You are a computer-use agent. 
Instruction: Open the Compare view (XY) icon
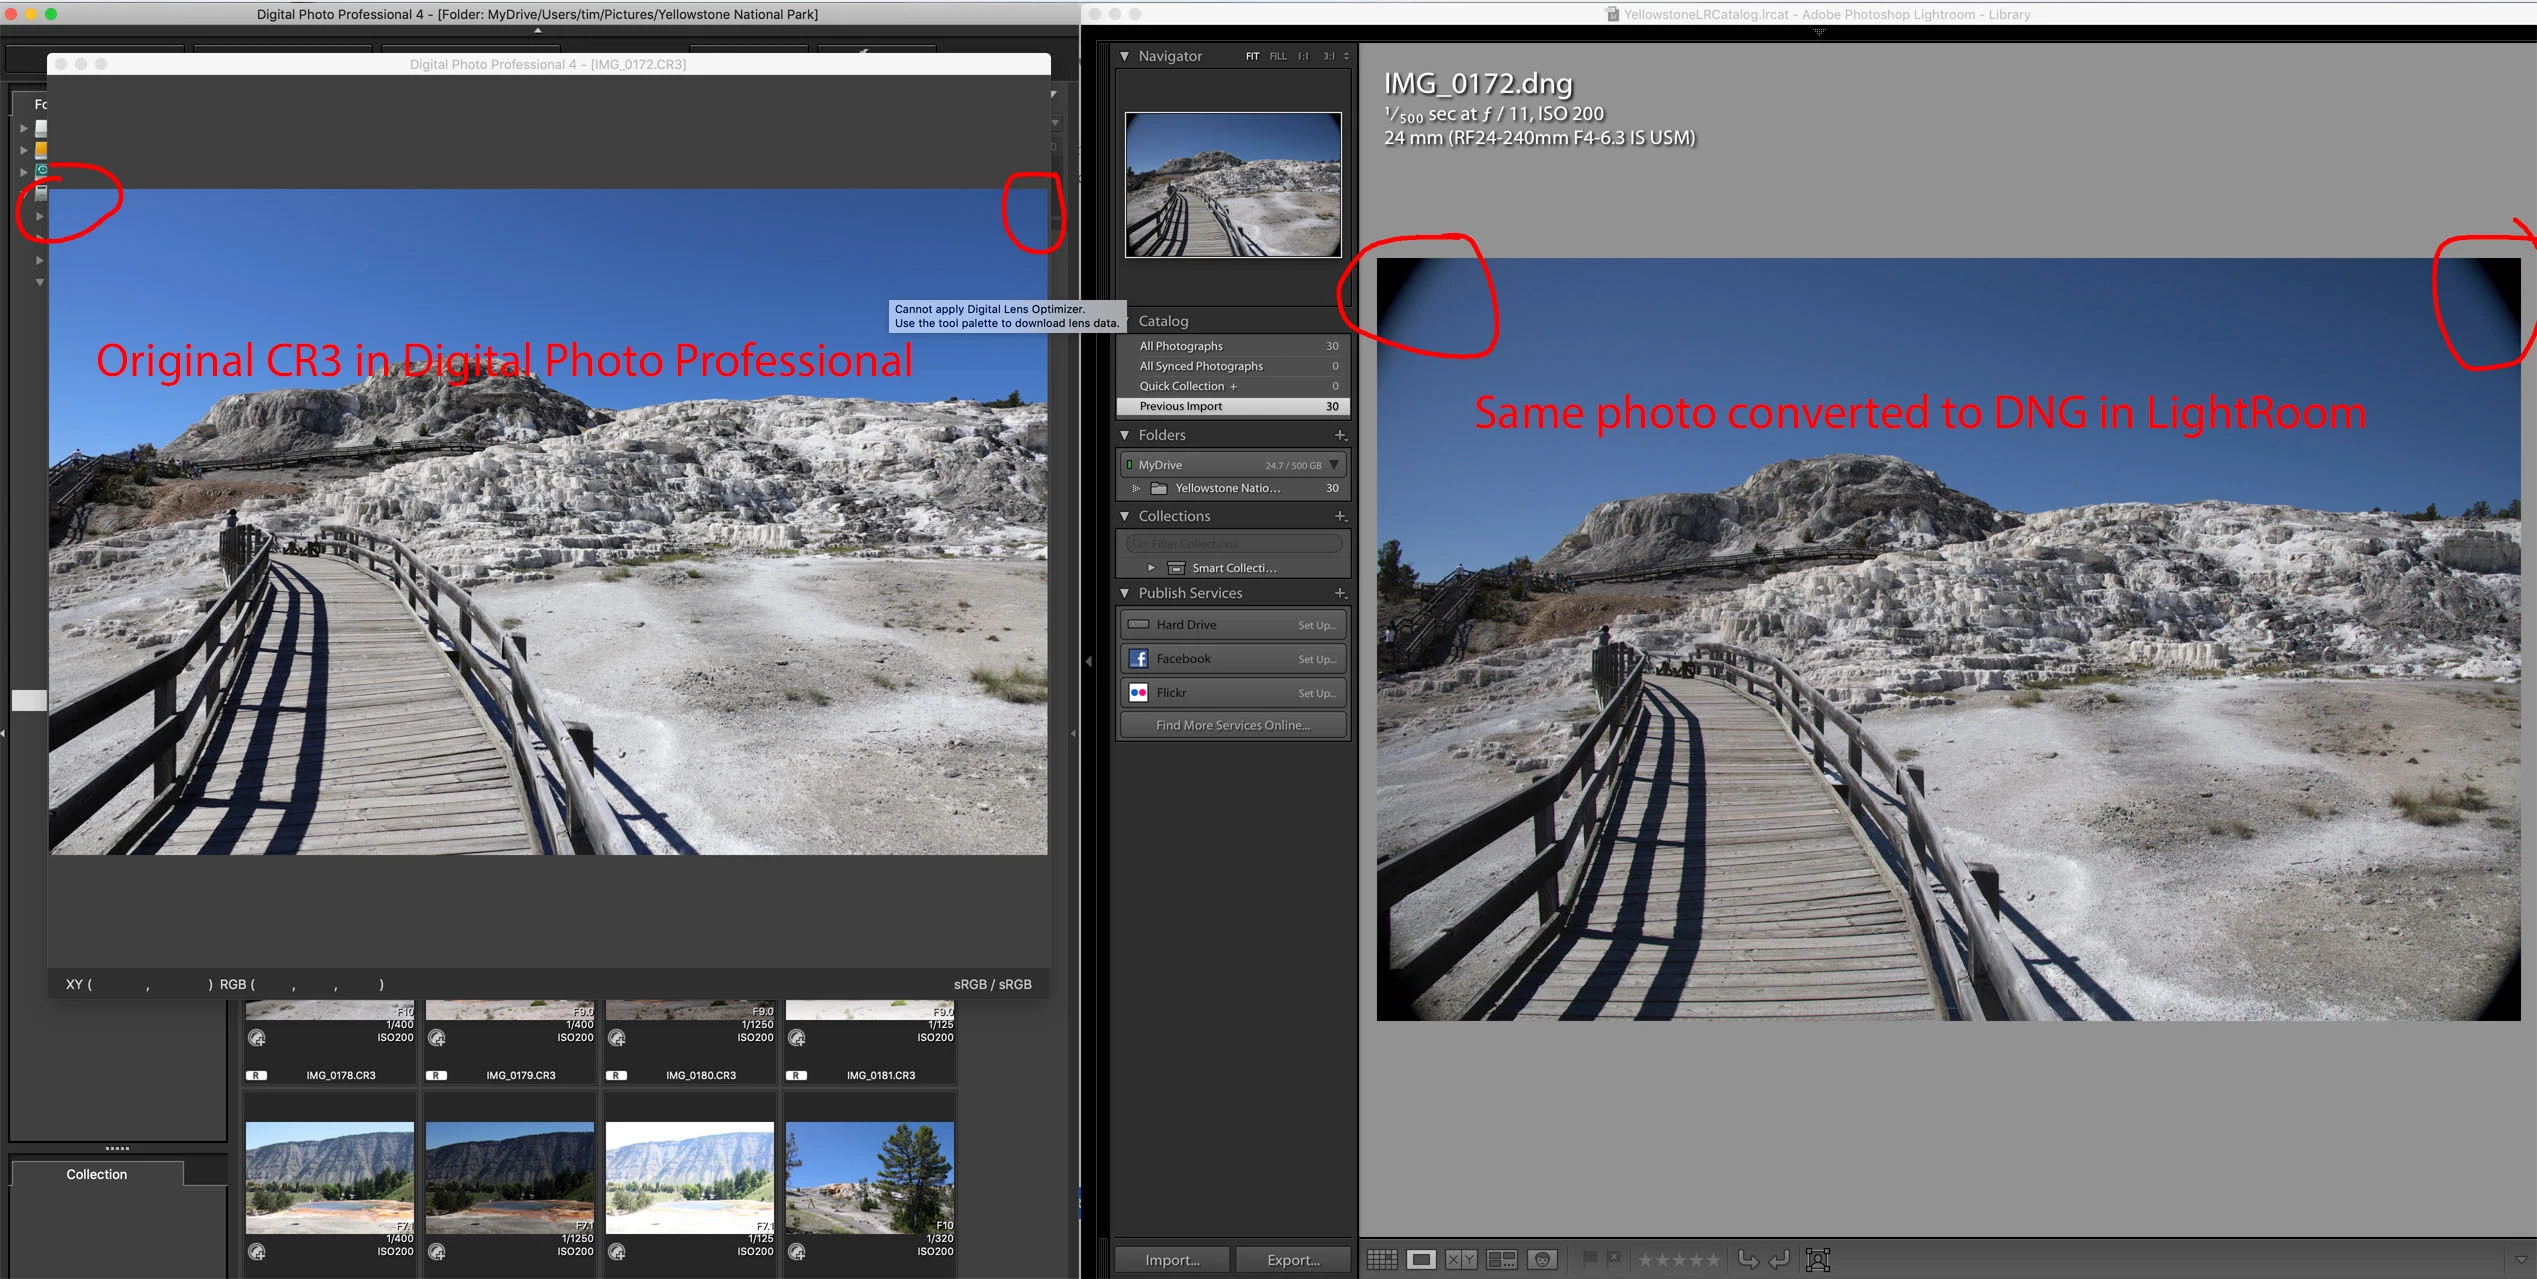[x=1461, y=1260]
